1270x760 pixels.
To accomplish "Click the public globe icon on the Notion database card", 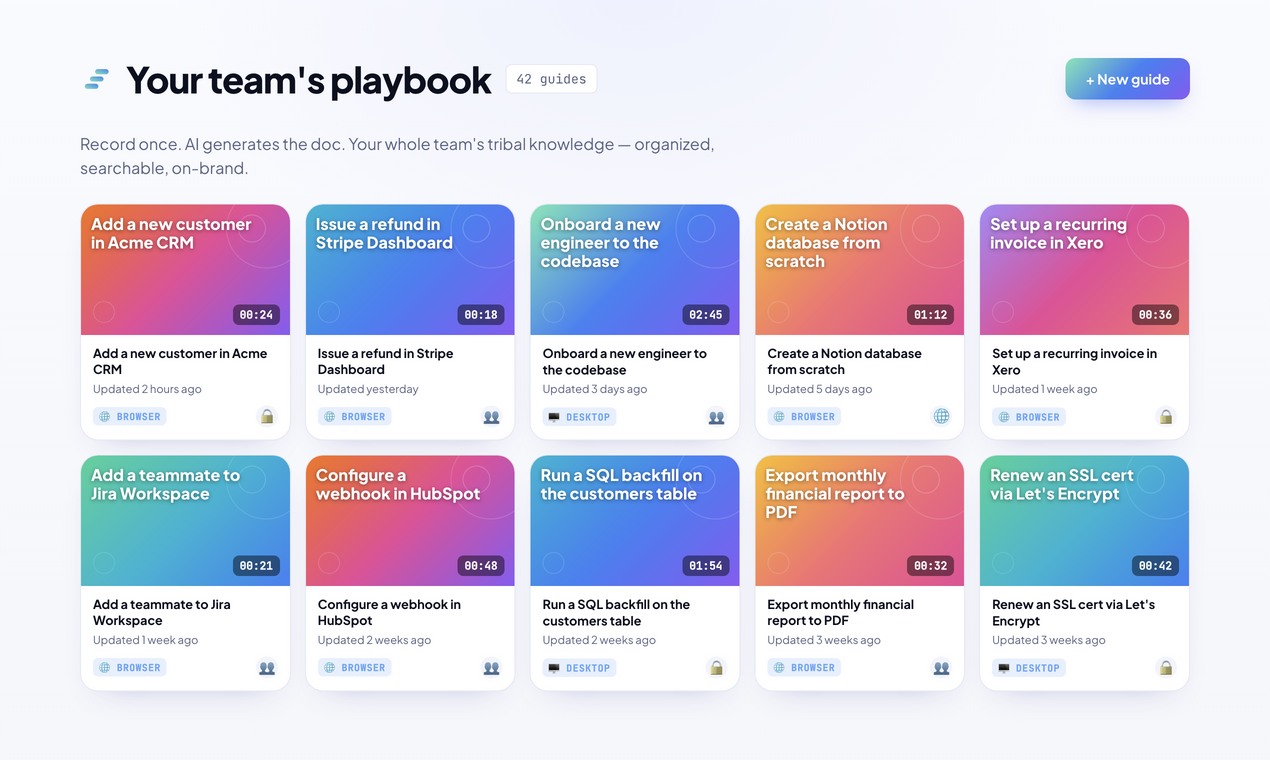I will pyautogui.click(x=941, y=417).
